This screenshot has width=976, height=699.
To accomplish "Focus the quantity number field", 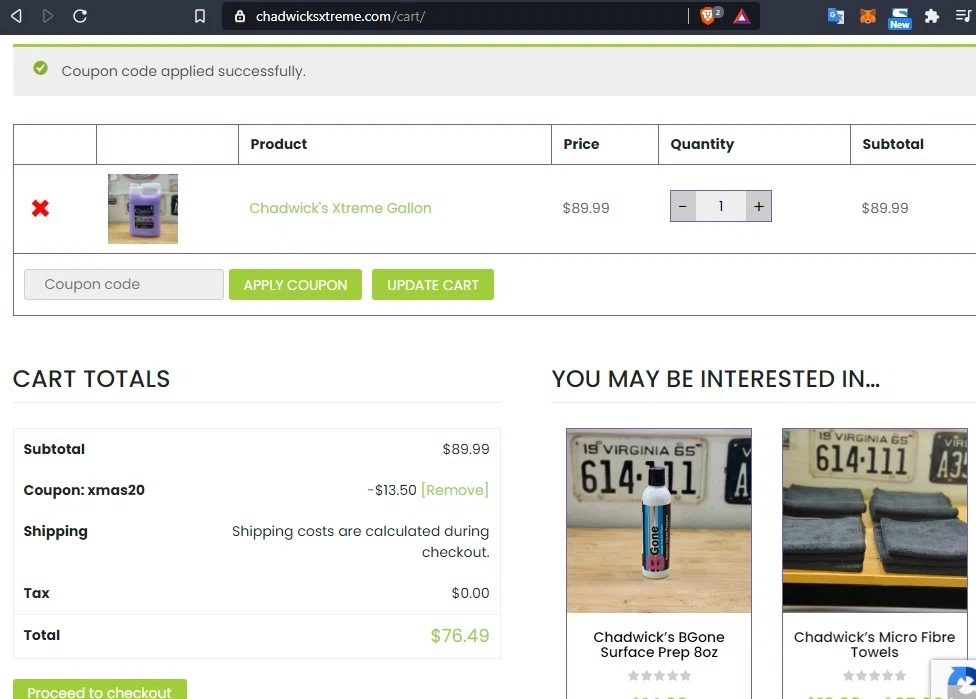I will click(721, 206).
